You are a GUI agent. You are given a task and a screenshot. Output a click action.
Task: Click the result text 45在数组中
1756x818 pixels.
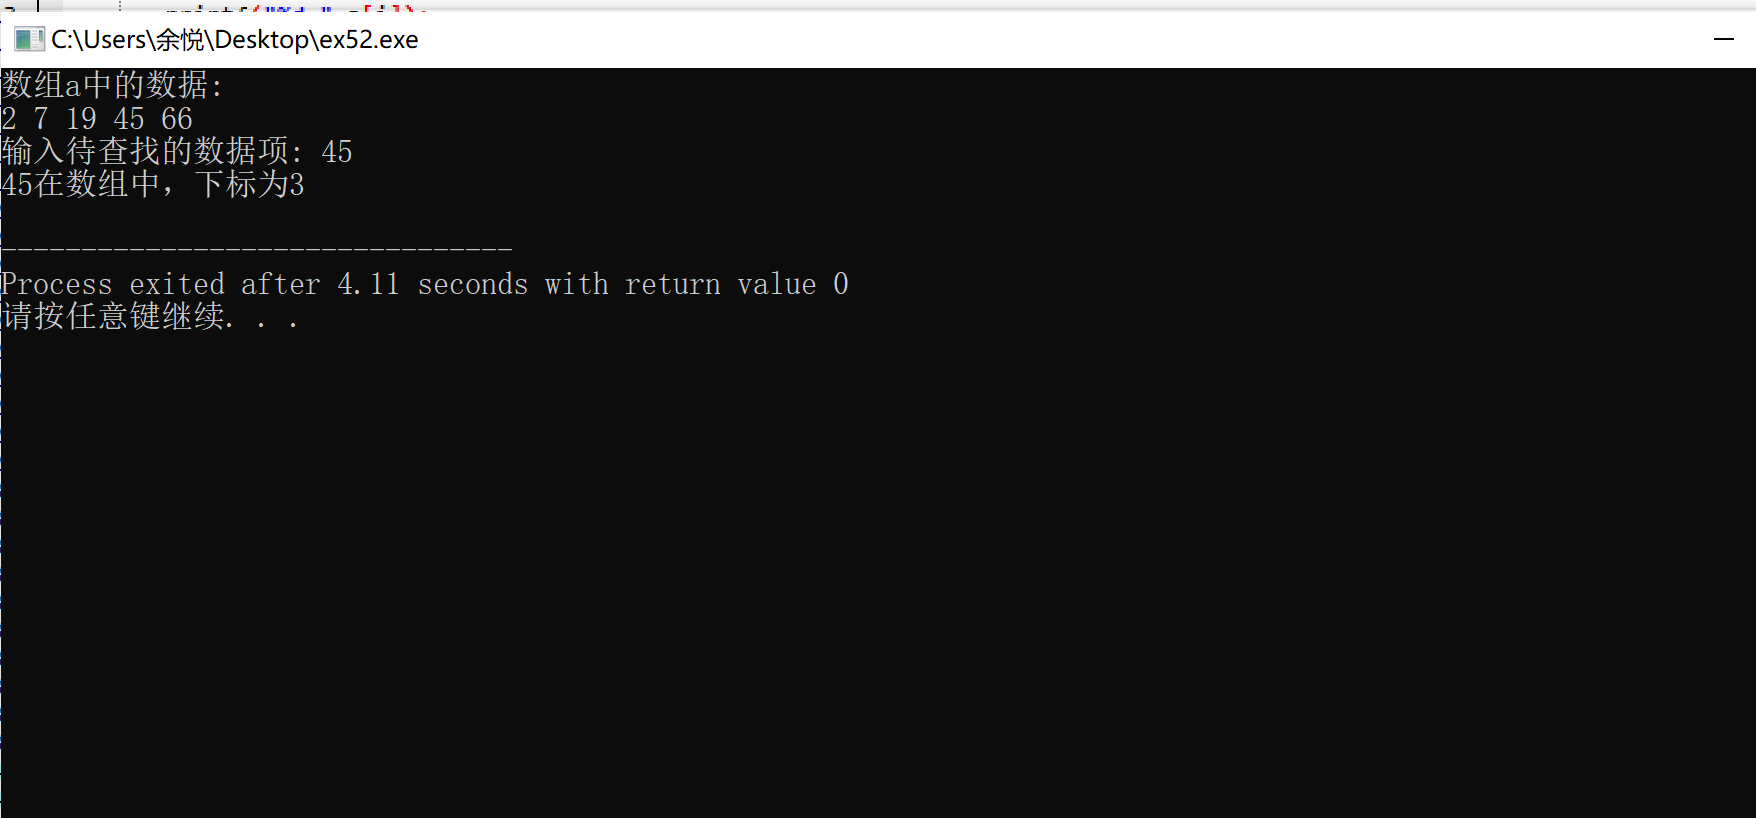[81, 185]
